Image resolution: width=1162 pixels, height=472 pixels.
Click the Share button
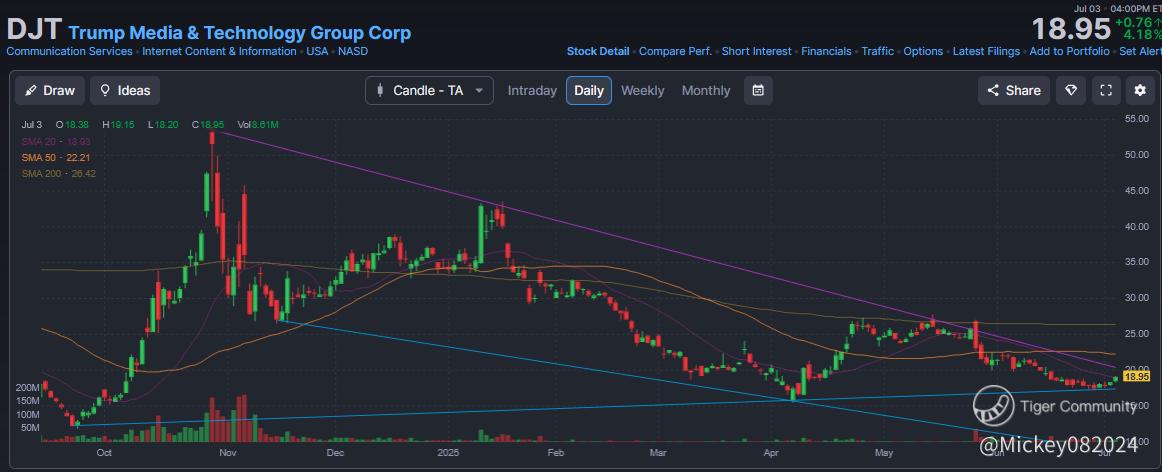click(1014, 90)
